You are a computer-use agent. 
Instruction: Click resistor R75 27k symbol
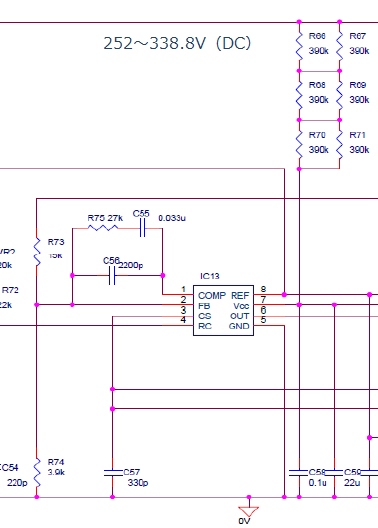103,228
